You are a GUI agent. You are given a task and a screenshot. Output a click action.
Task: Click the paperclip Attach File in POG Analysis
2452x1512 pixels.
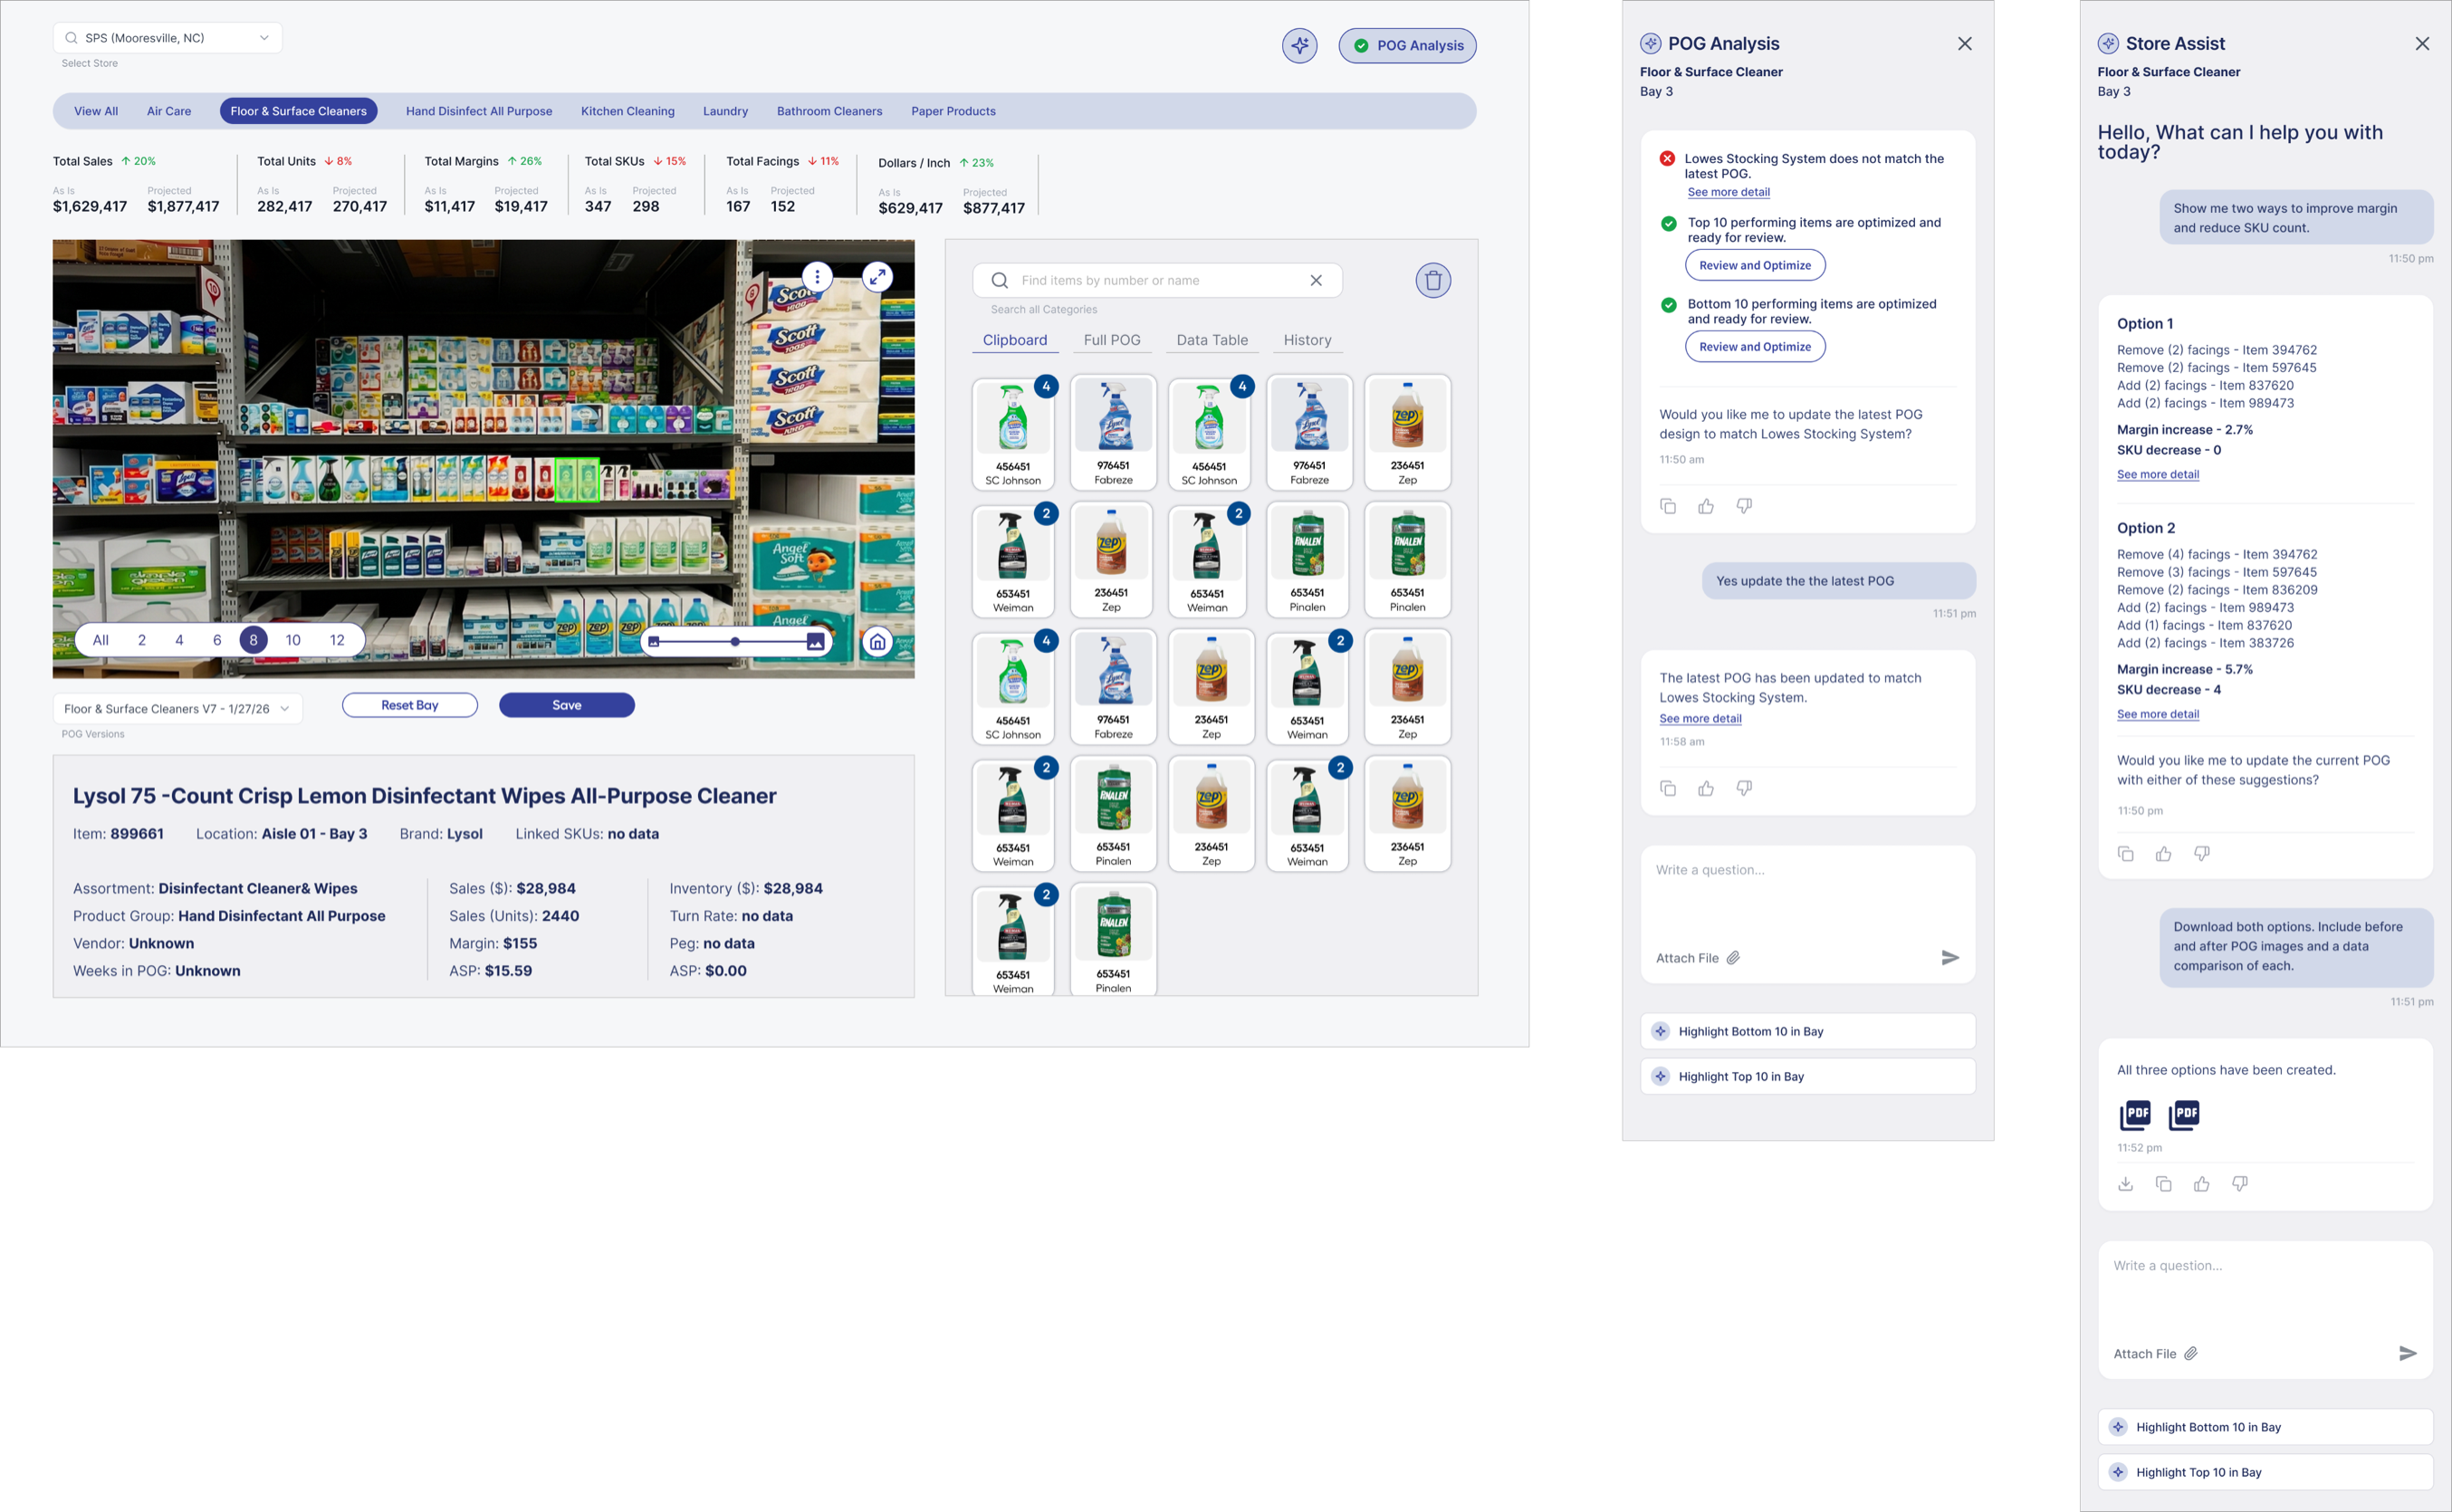point(1733,958)
